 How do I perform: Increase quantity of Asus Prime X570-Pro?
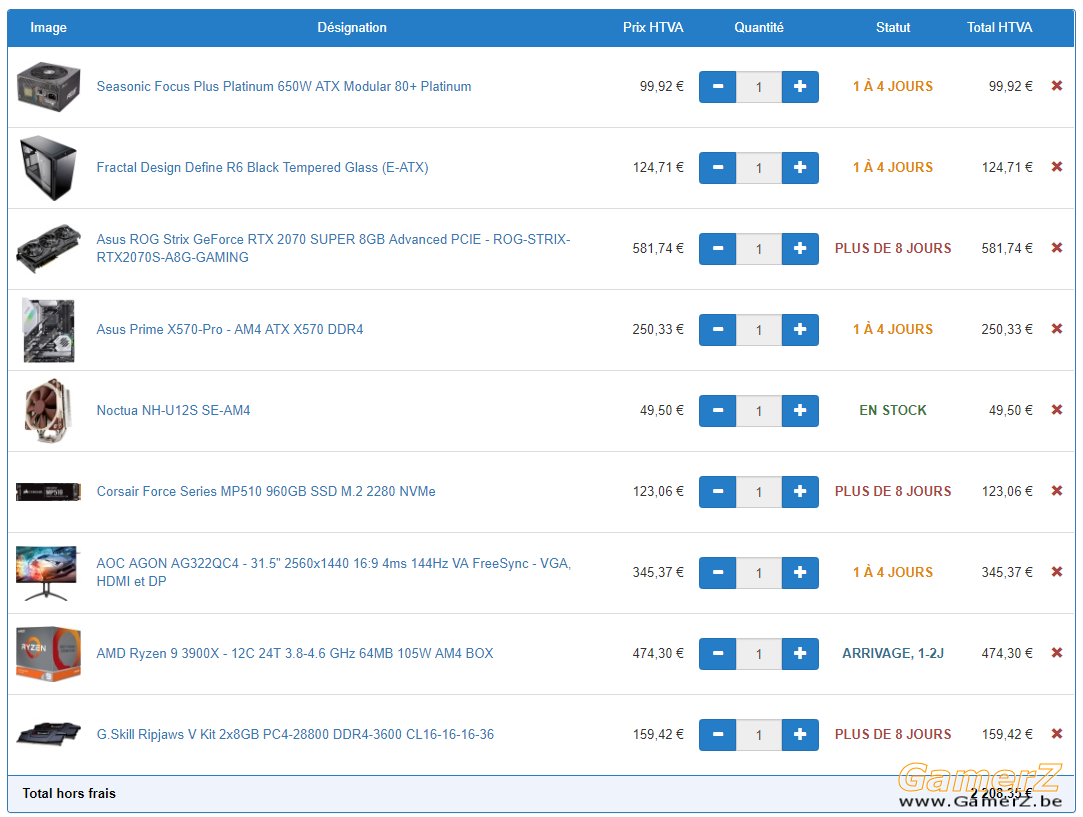[800, 330]
